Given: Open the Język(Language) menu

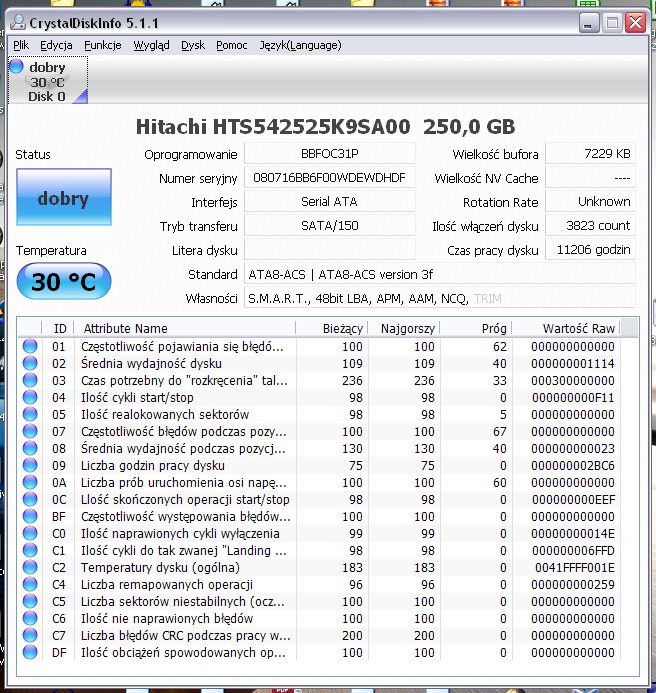Looking at the screenshot, I should 301,45.
